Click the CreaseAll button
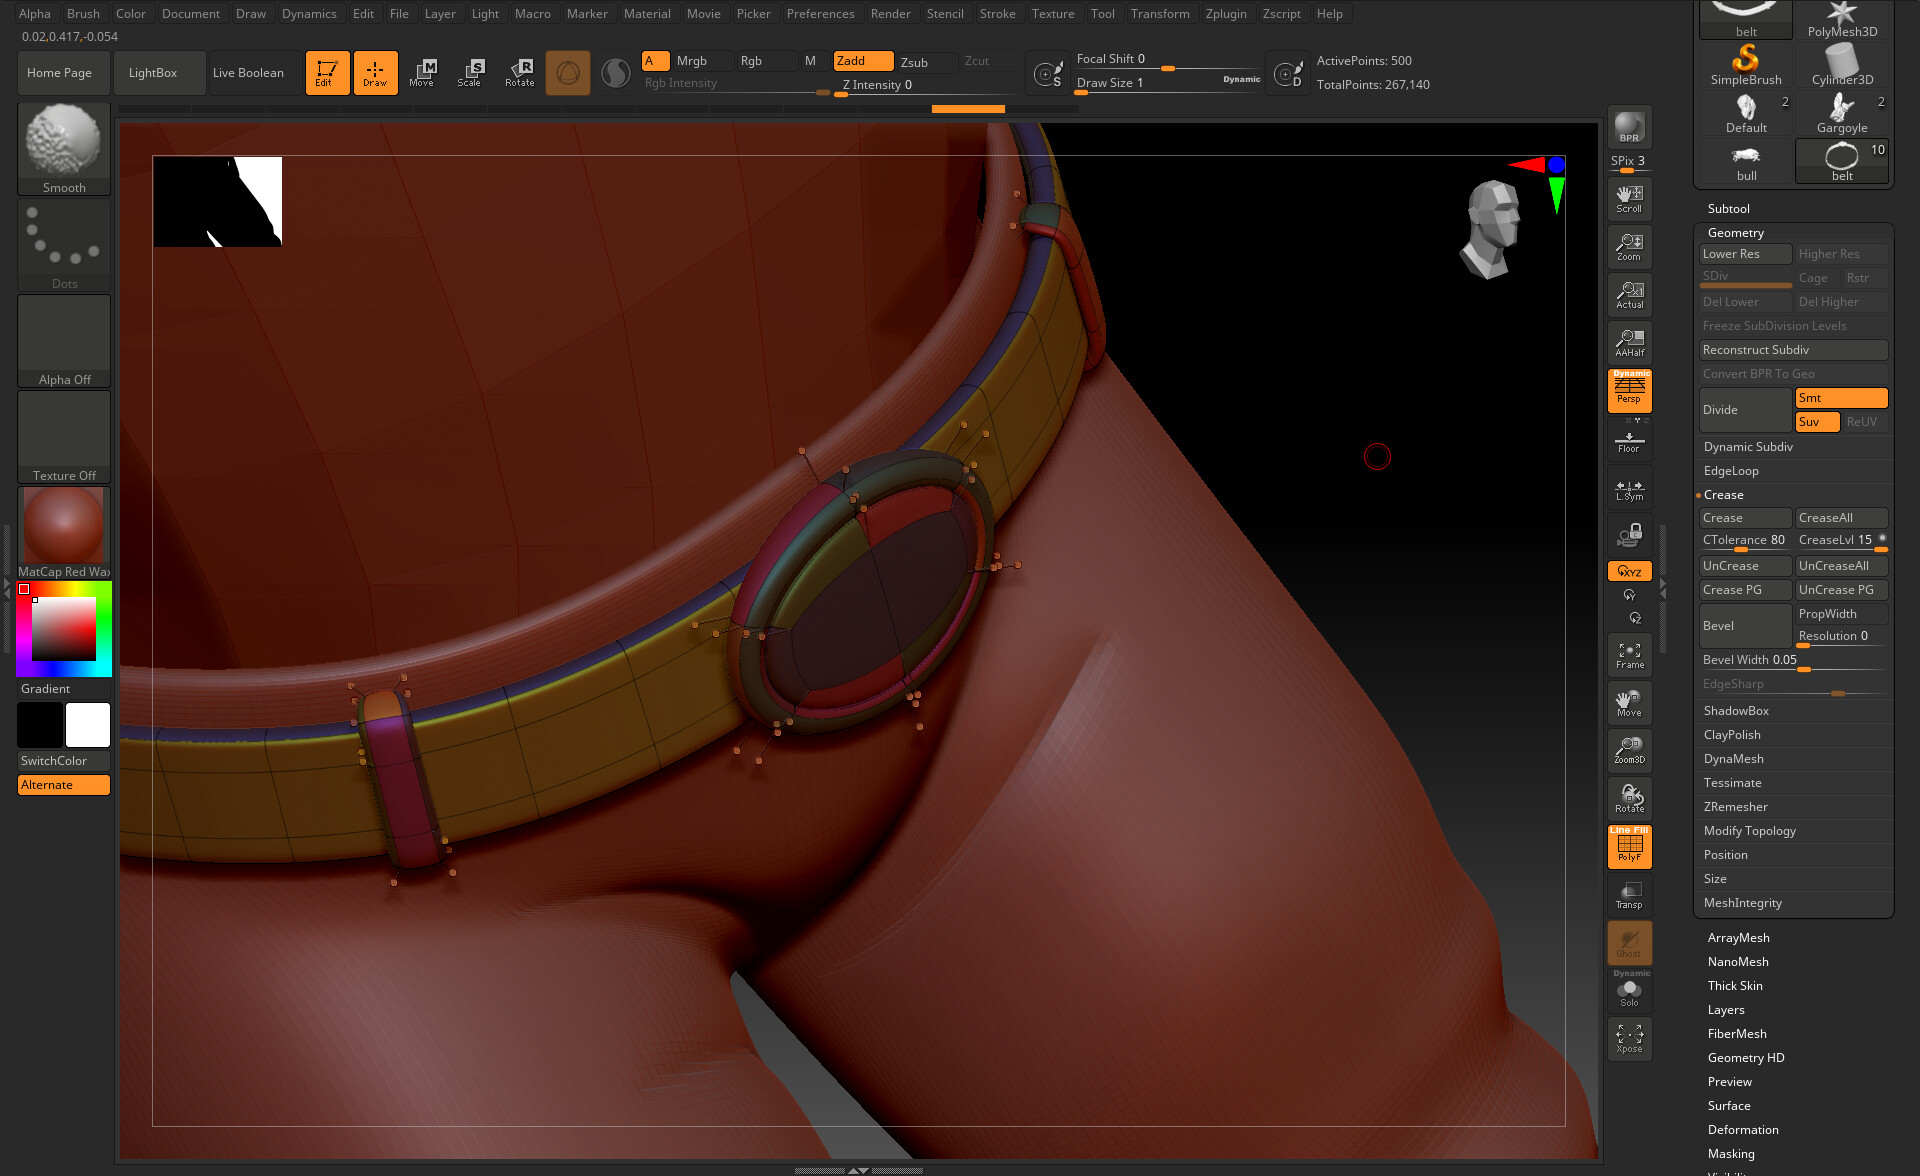1920x1176 pixels. coord(1841,518)
